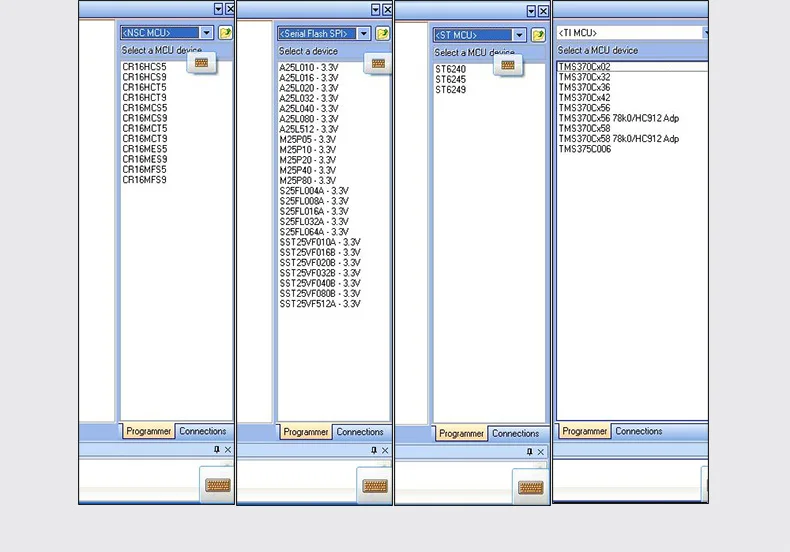The height and width of the screenshot is (552, 790).
Task: Select CR16HCS5 device
Action: point(144,66)
